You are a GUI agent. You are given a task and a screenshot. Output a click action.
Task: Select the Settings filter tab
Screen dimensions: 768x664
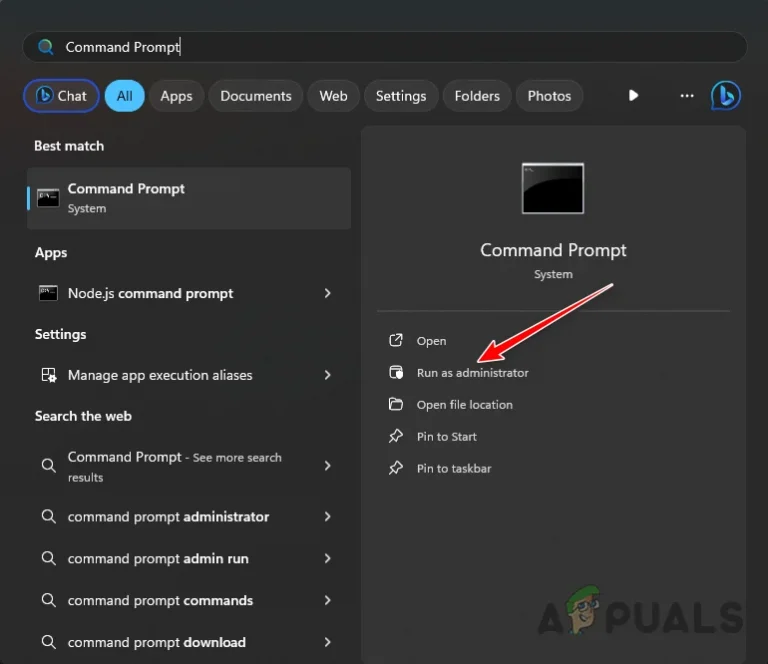[401, 96]
